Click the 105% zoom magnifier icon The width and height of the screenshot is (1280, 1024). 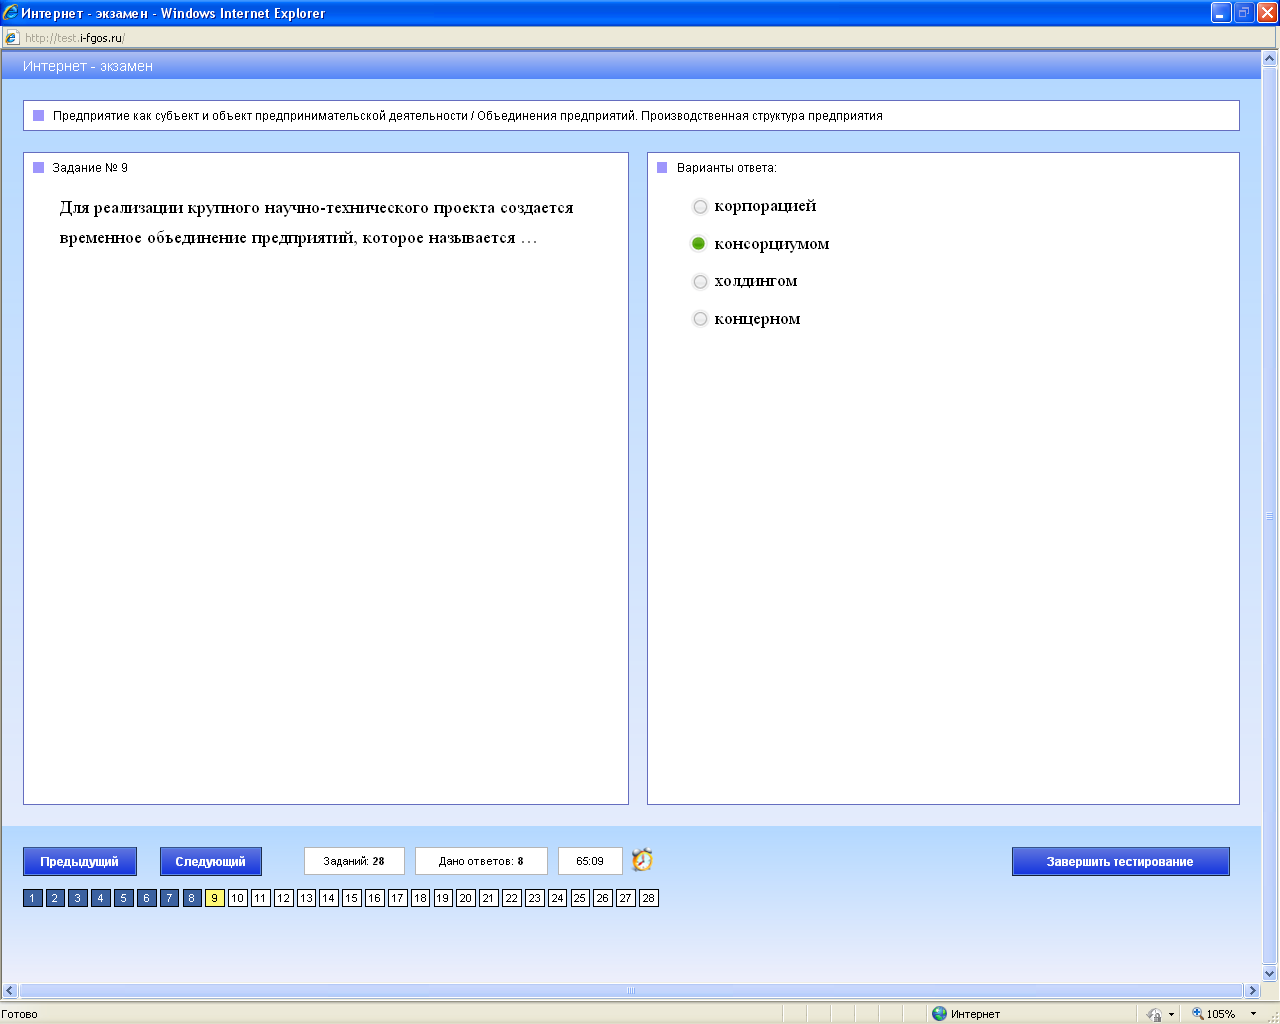pyautogui.click(x=1197, y=1014)
